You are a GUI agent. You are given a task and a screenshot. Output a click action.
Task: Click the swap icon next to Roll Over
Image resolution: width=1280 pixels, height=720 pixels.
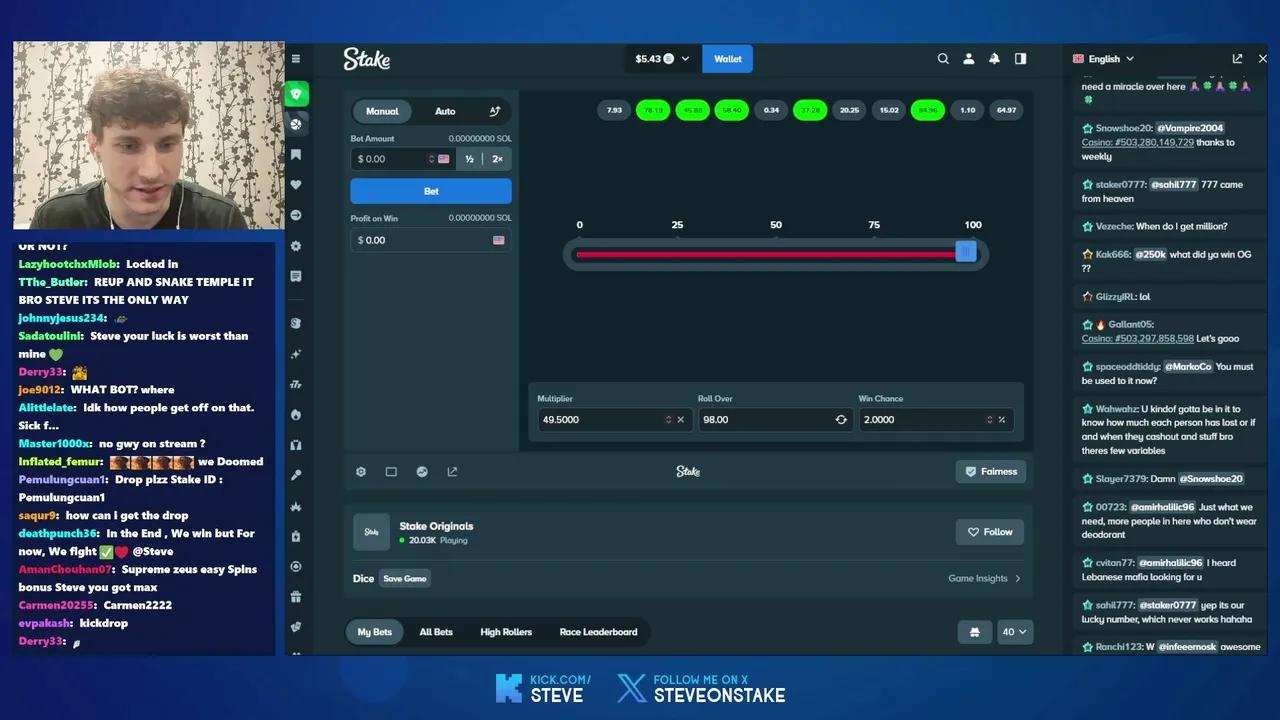841,420
